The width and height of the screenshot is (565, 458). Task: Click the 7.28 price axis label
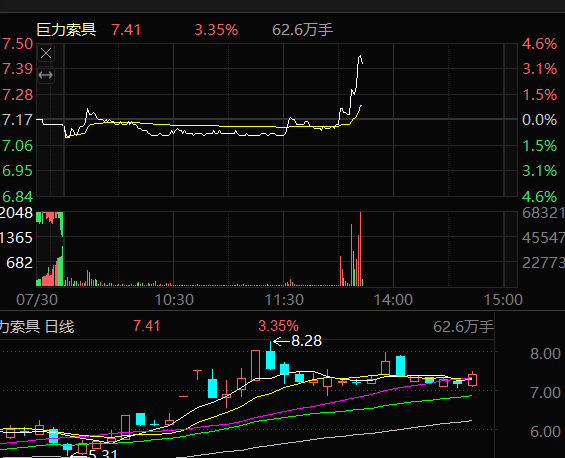[17, 95]
